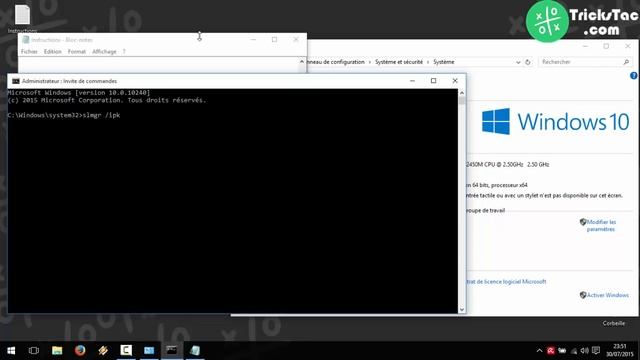The image size is (640, 360).
Task: Launch File Explorer from the taskbar
Action: coord(57,351)
